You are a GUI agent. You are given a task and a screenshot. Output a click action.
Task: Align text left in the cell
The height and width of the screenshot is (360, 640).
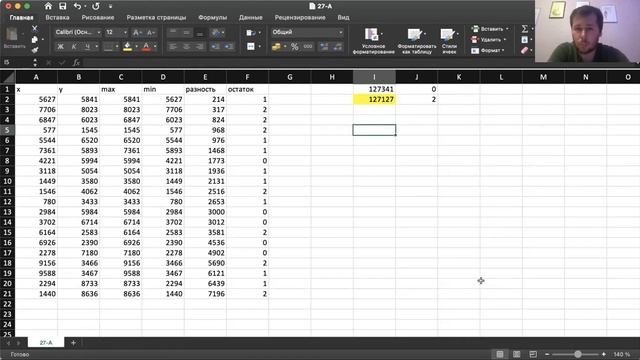pos(173,47)
